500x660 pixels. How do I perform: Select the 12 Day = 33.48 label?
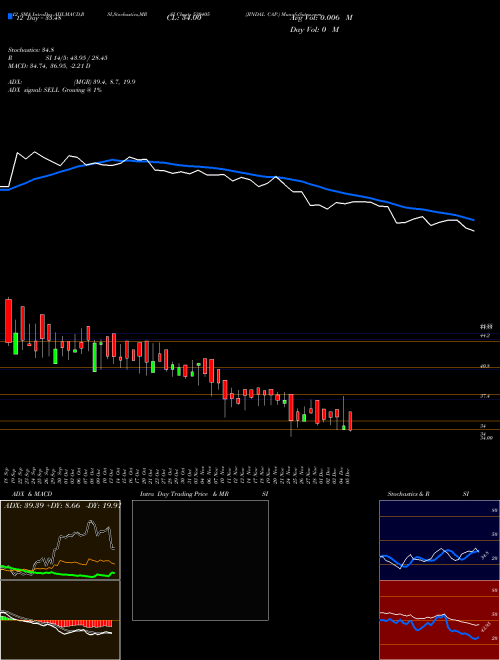pos(38,18)
